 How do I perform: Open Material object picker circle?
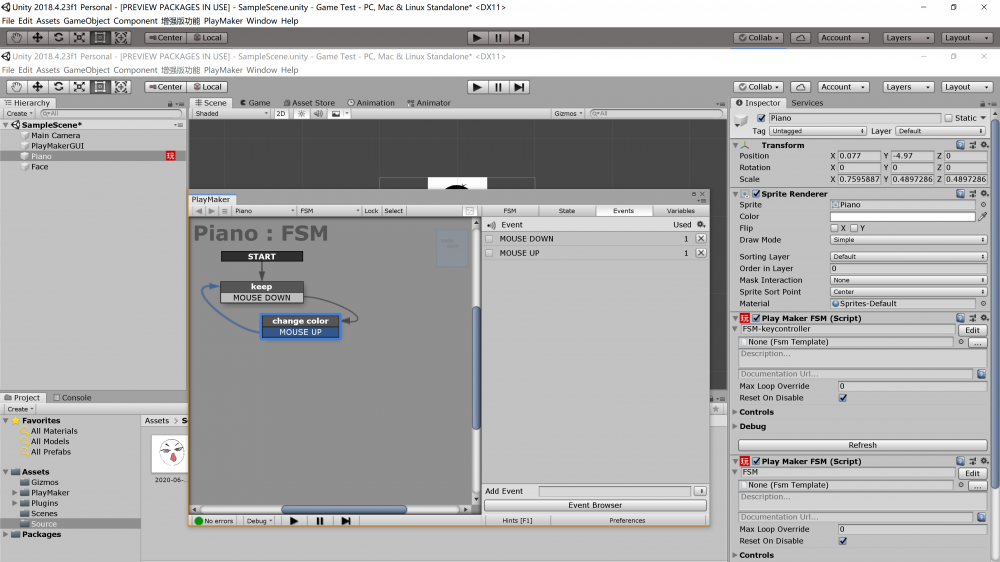click(983, 304)
